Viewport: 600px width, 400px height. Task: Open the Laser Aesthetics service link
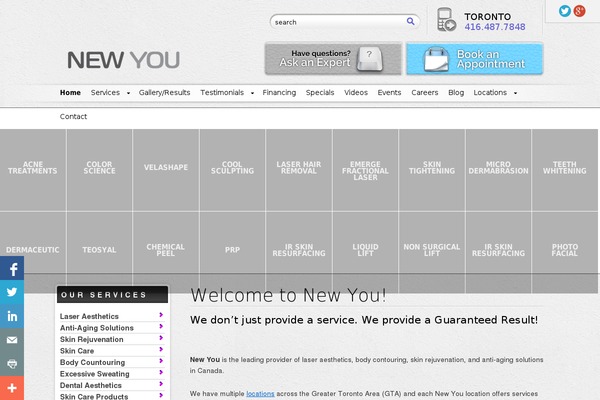point(89,316)
